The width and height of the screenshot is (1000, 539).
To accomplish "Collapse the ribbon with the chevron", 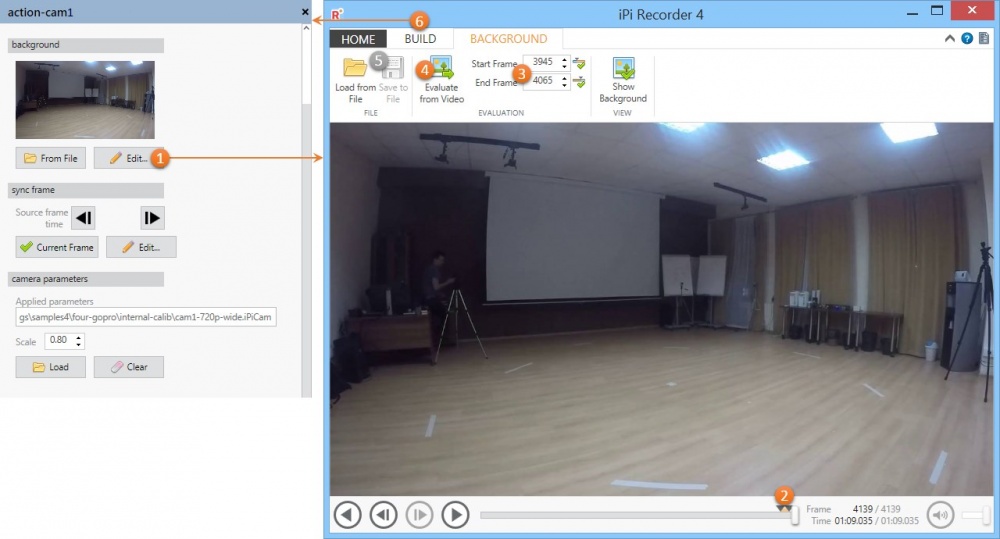I will [x=950, y=38].
